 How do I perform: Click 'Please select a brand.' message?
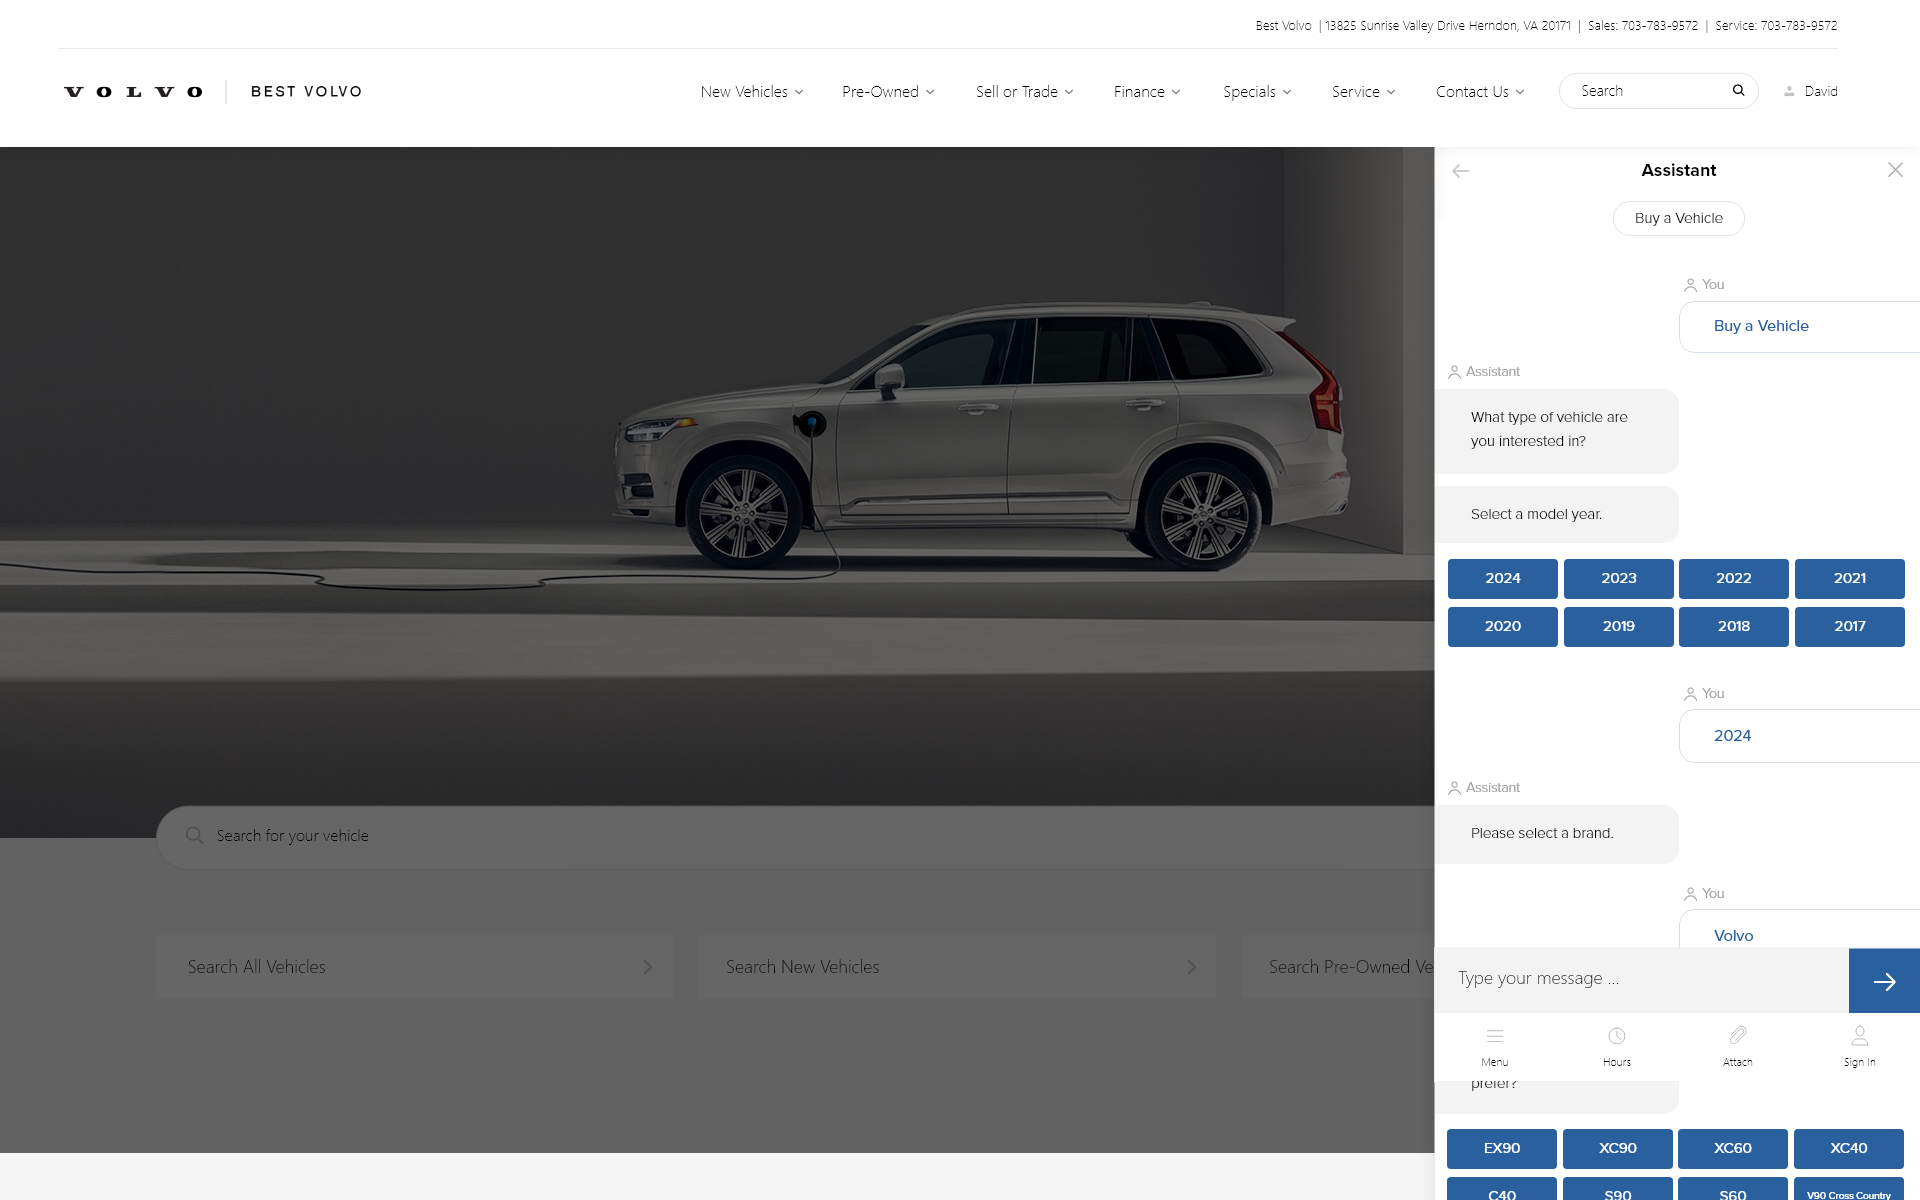pyautogui.click(x=1557, y=834)
